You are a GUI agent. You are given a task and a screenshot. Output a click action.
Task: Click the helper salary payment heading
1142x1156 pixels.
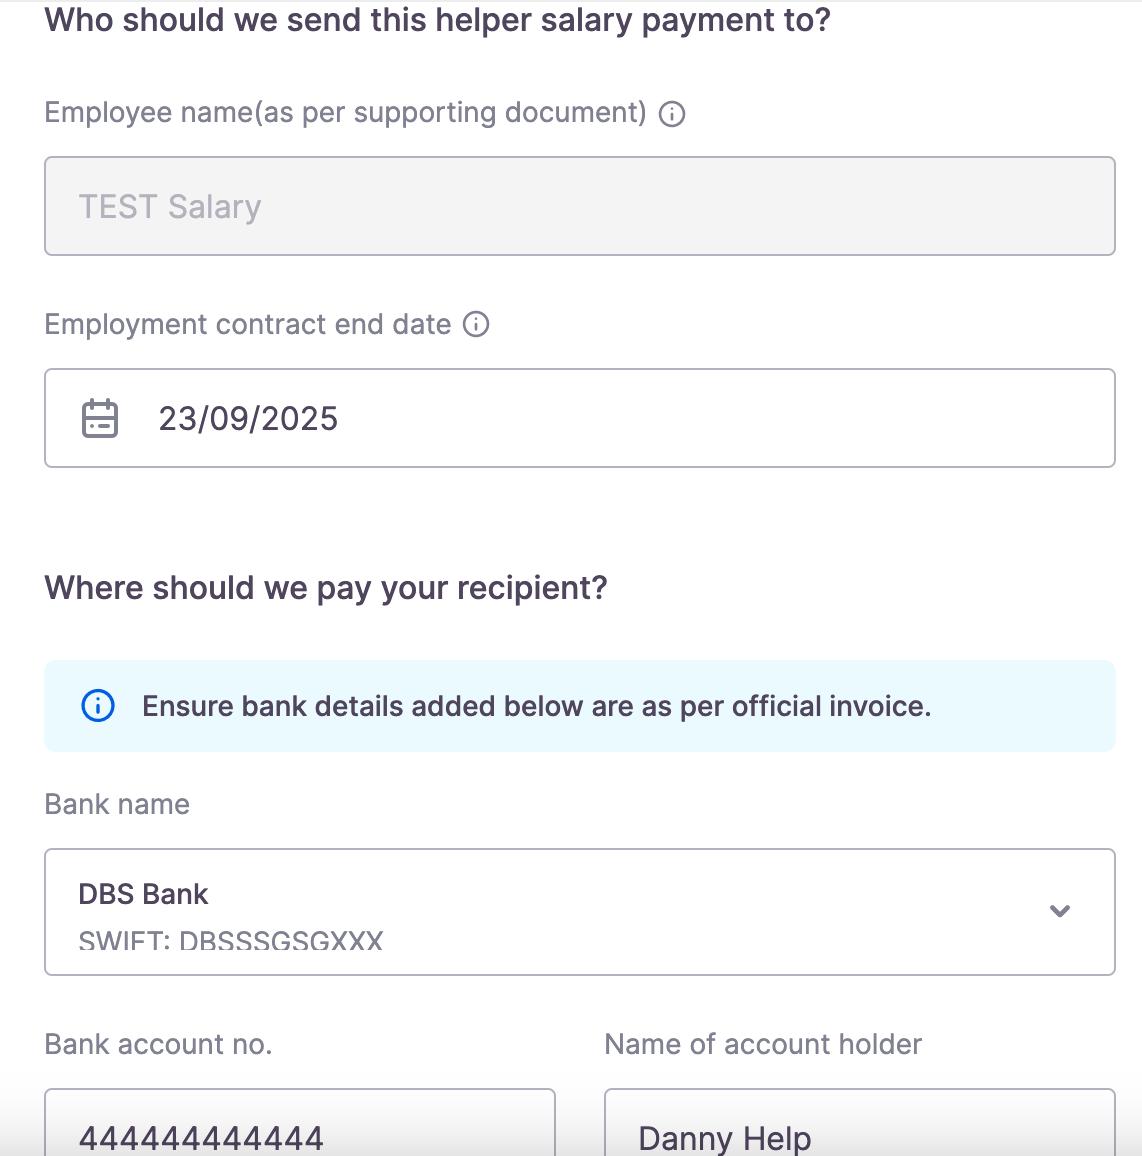click(437, 21)
